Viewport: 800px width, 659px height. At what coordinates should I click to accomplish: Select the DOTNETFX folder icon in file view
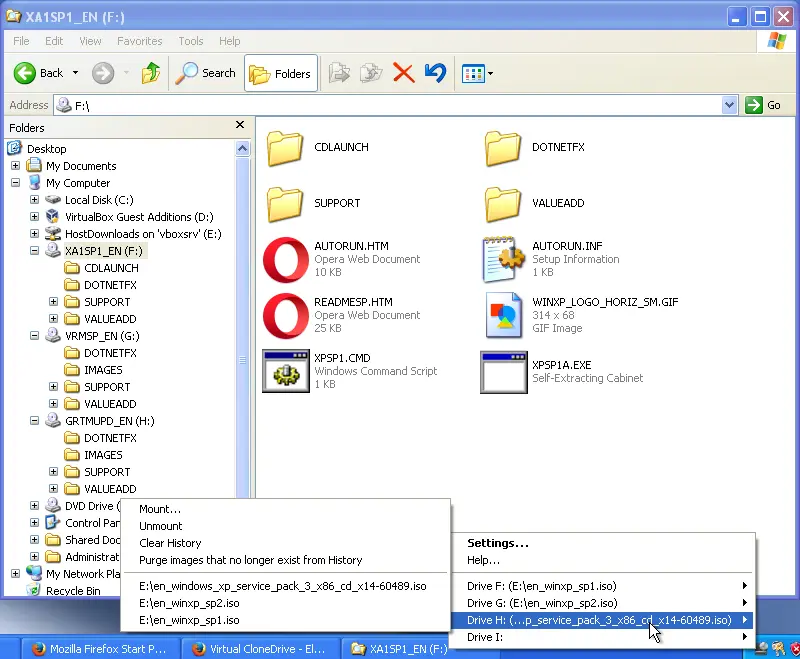503,148
